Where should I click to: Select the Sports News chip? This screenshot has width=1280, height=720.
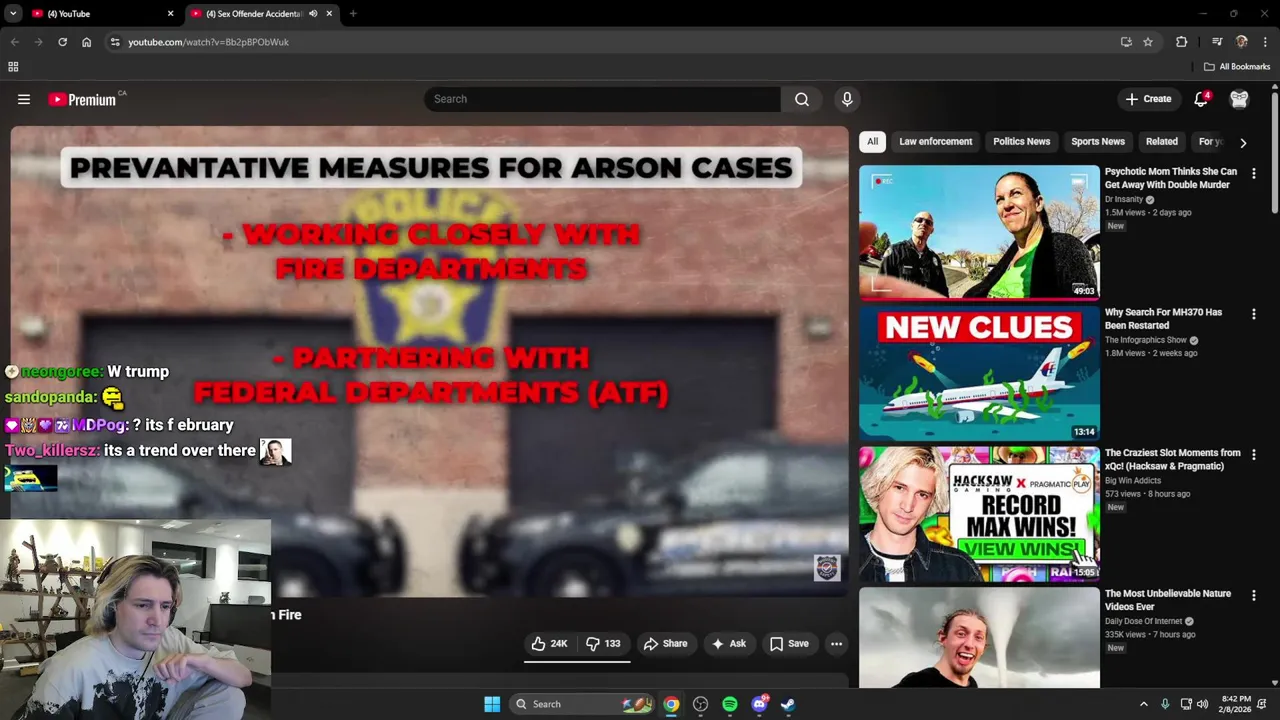[1097, 142]
